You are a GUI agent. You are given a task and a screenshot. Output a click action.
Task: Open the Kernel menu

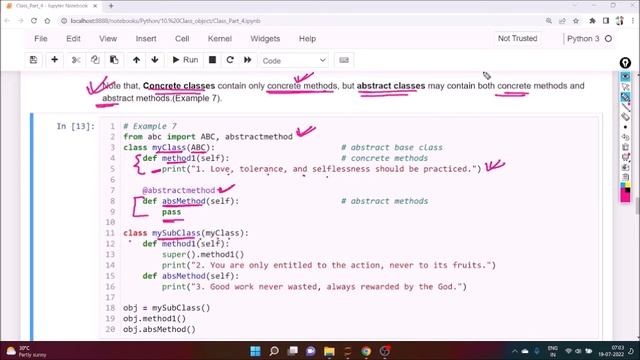pyautogui.click(x=220, y=39)
